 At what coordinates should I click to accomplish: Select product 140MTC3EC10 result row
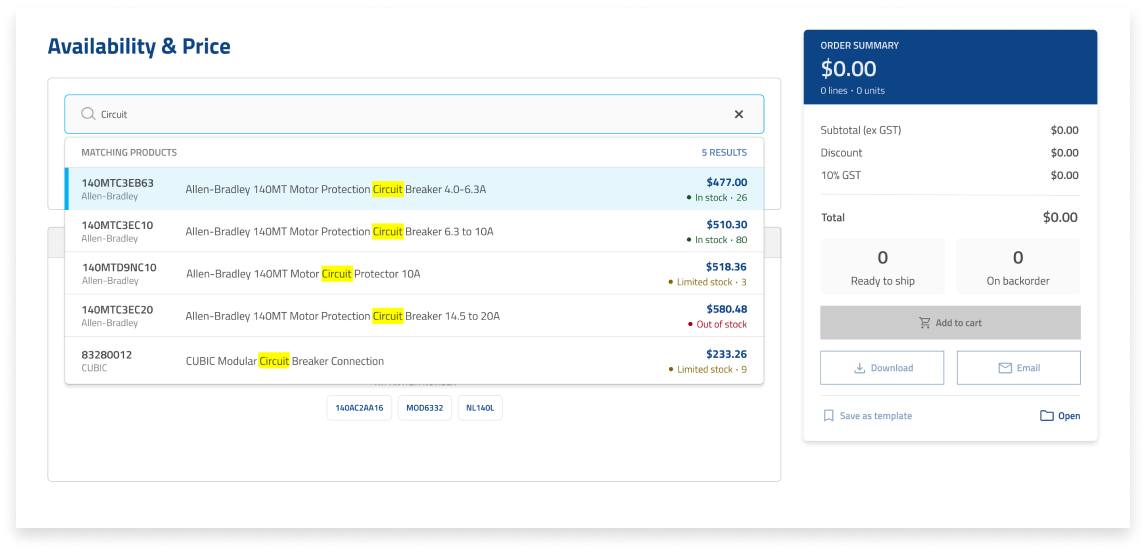coord(414,232)
